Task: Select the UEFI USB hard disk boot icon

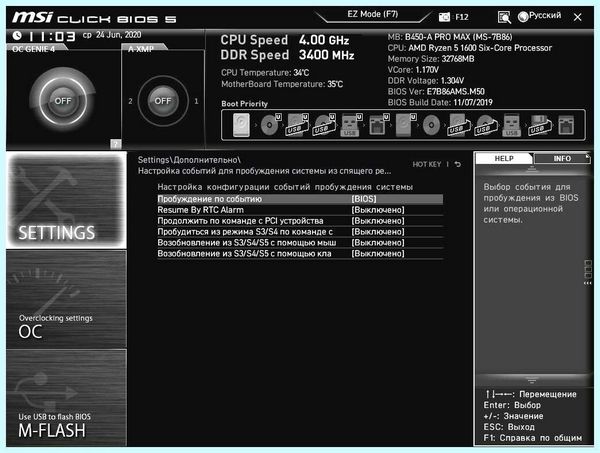Action: coord(297,125)
